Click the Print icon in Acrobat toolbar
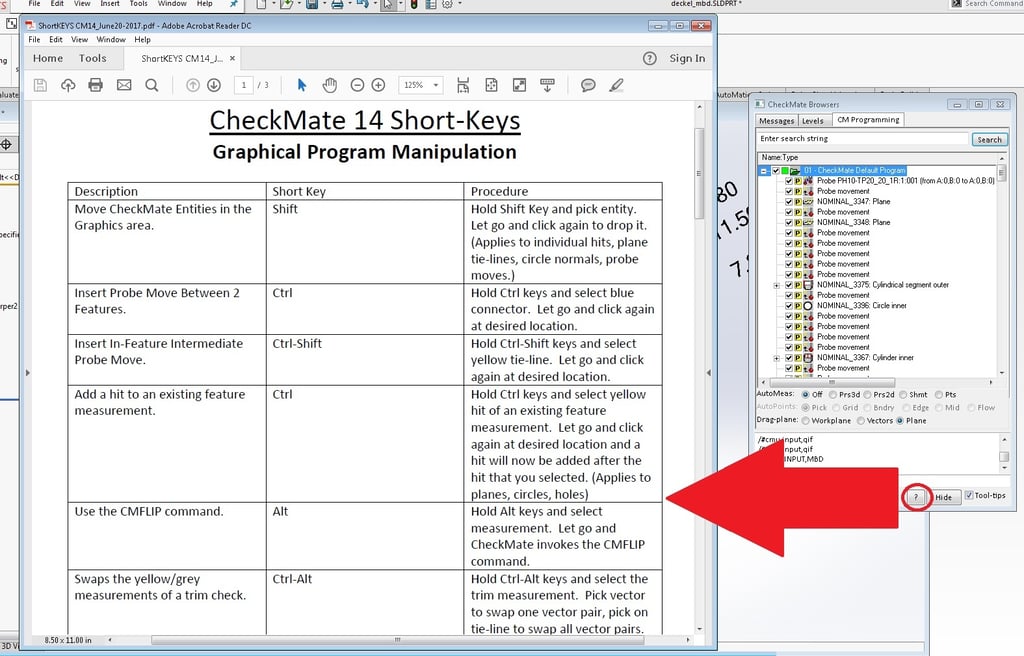The width and height of the screenshot is (1024, 656). pos(96,85)
